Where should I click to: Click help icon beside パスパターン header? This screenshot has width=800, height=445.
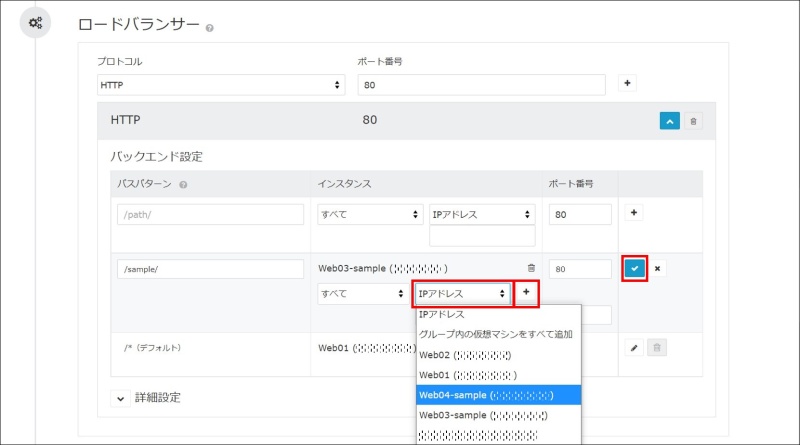tap(183, 184)
